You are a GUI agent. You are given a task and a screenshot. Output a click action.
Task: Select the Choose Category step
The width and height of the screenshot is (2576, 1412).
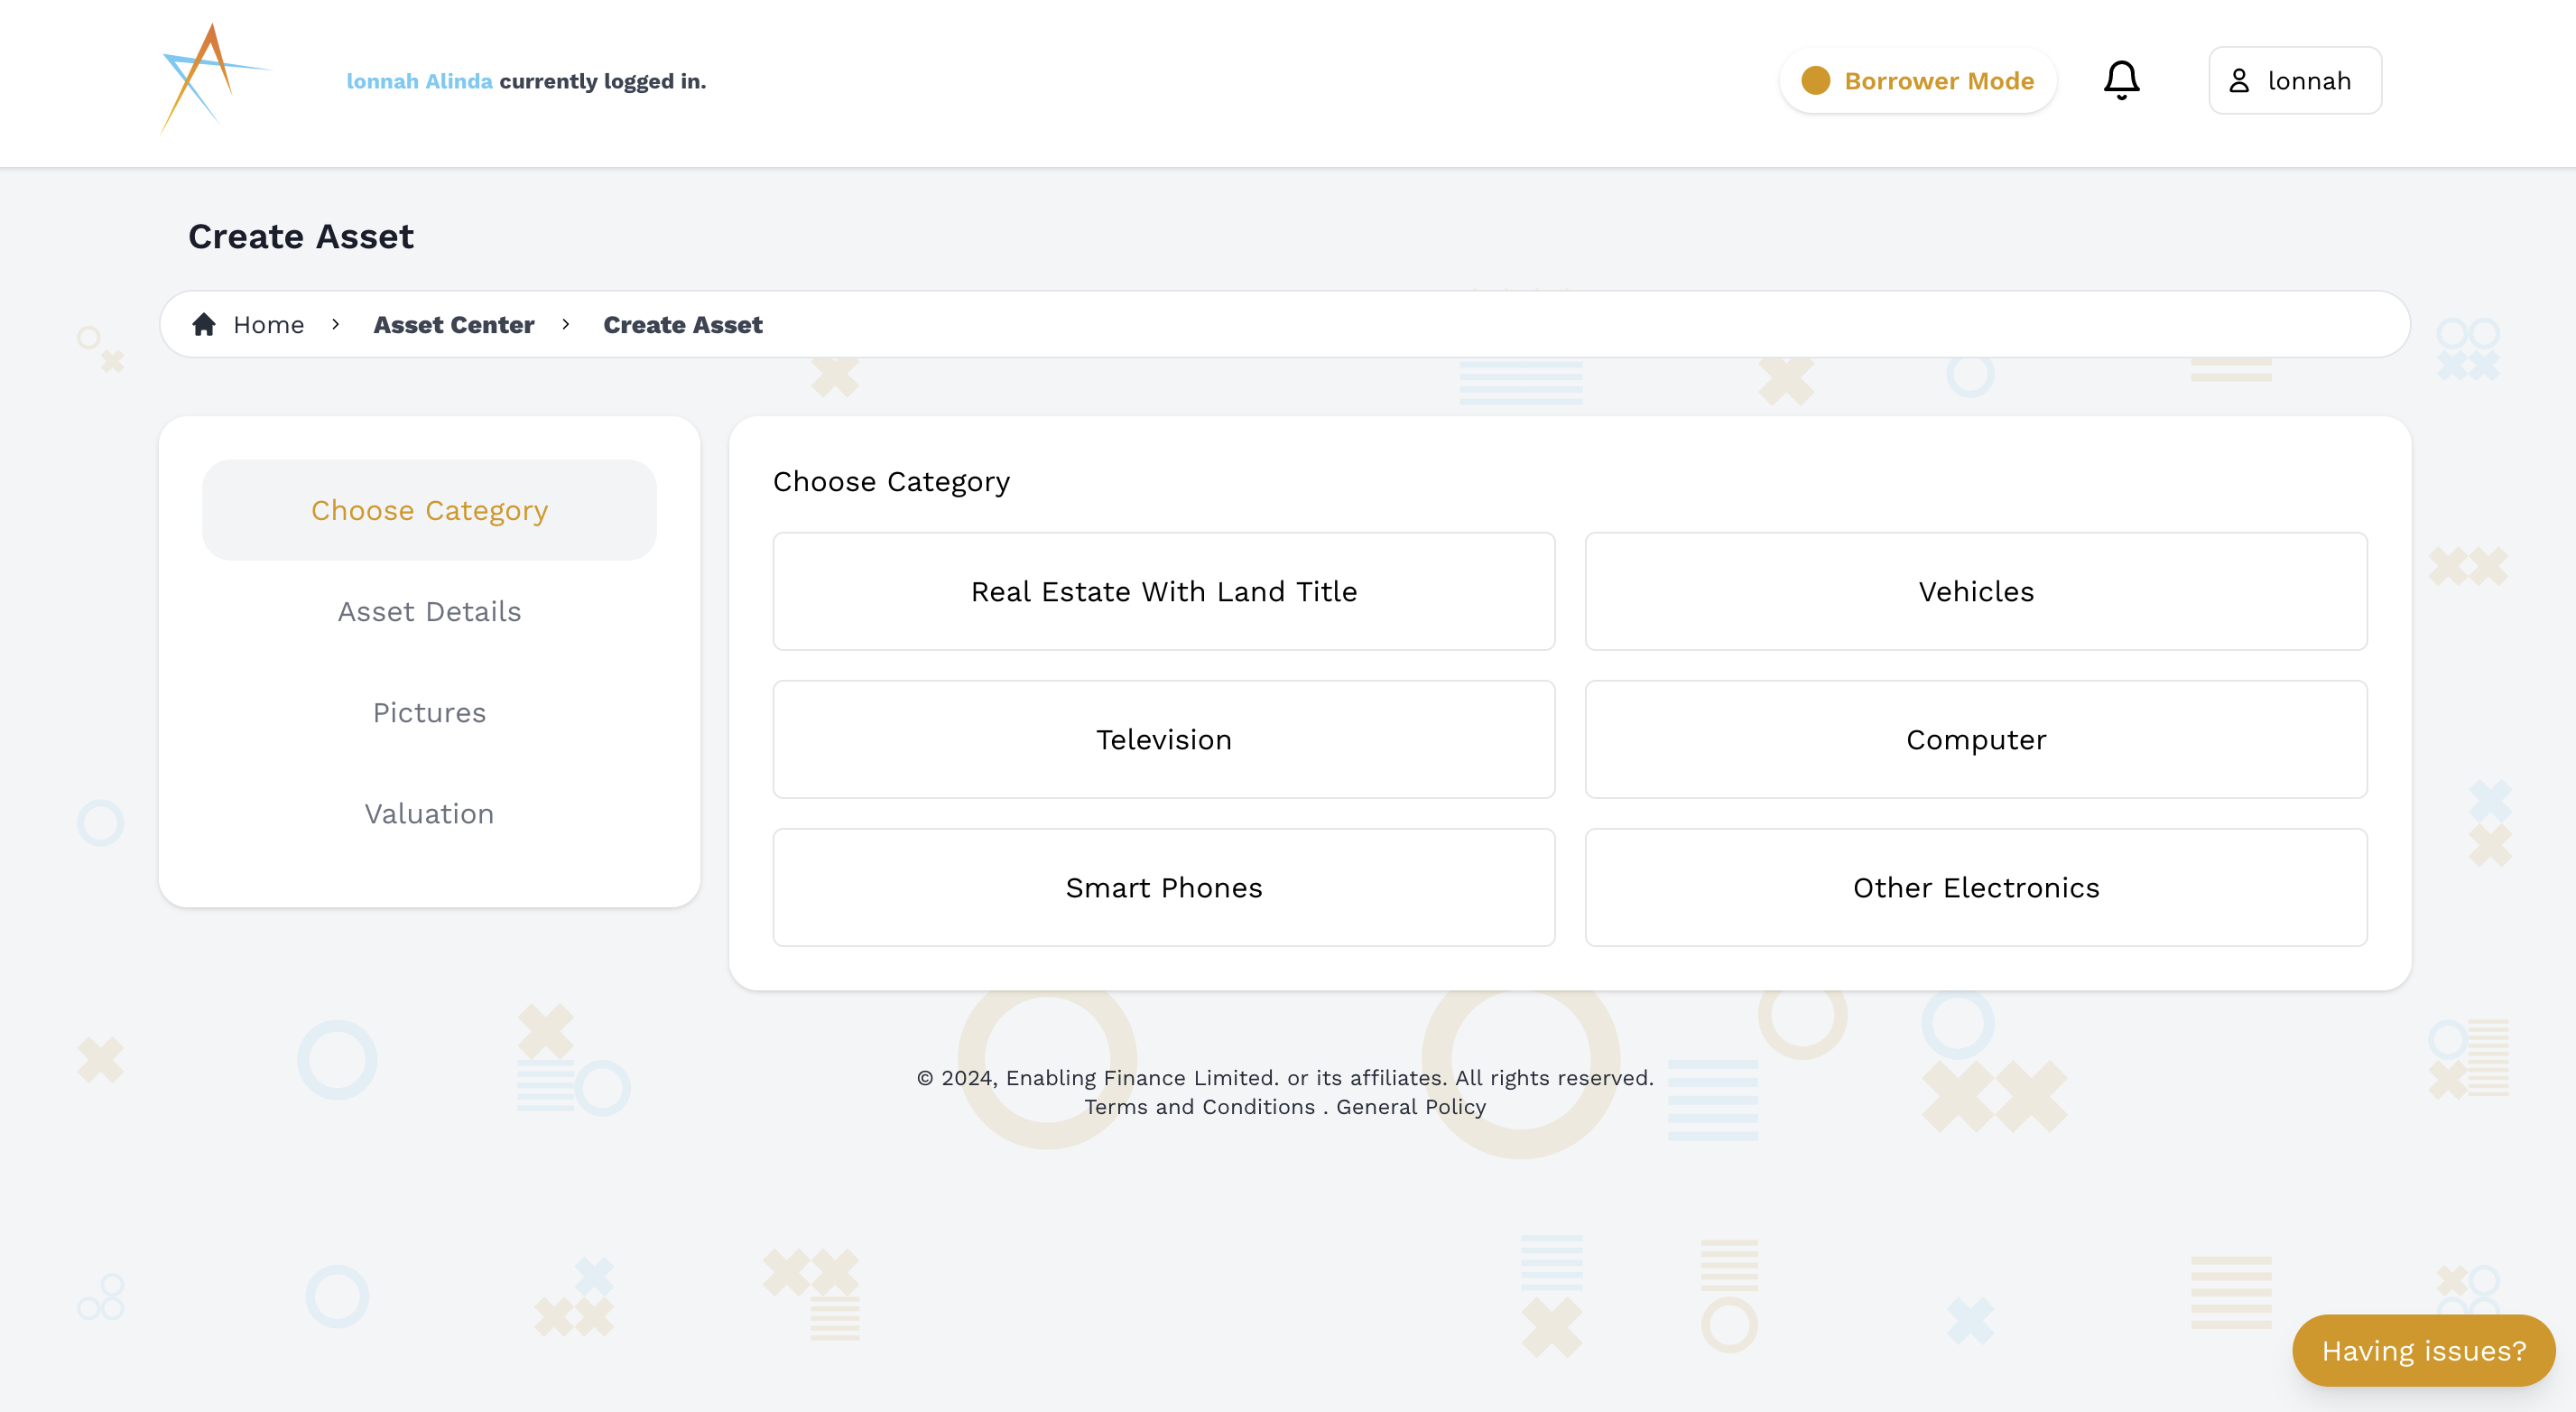[429, 509]
